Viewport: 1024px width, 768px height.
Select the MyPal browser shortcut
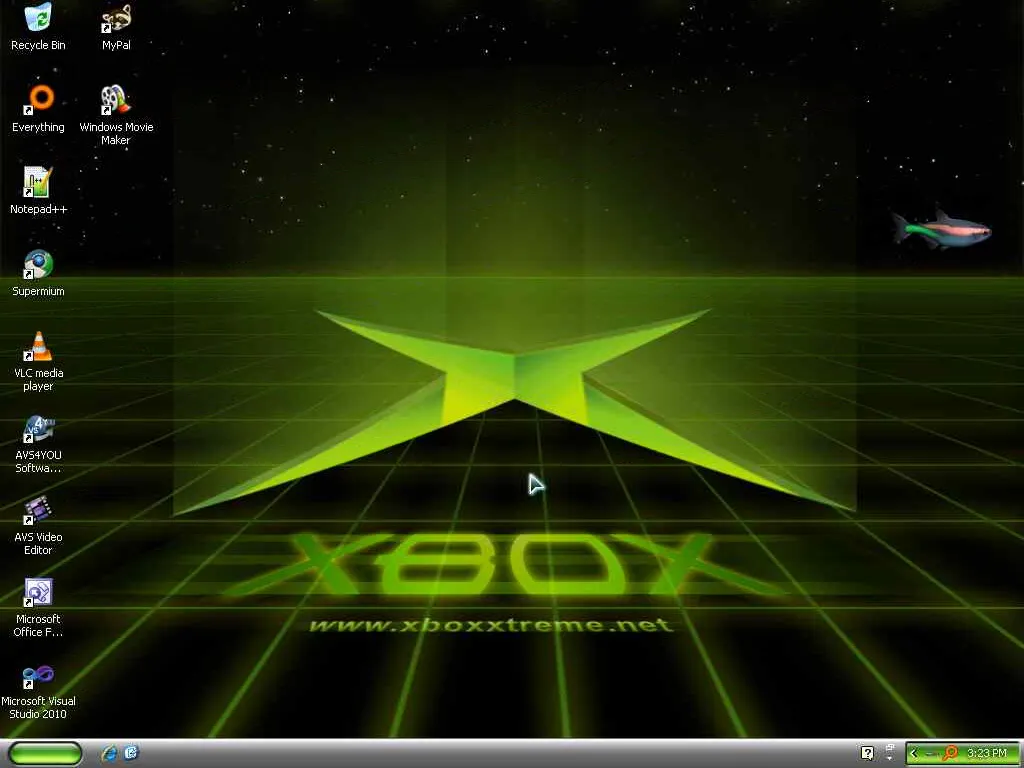[x=116, y=26]
